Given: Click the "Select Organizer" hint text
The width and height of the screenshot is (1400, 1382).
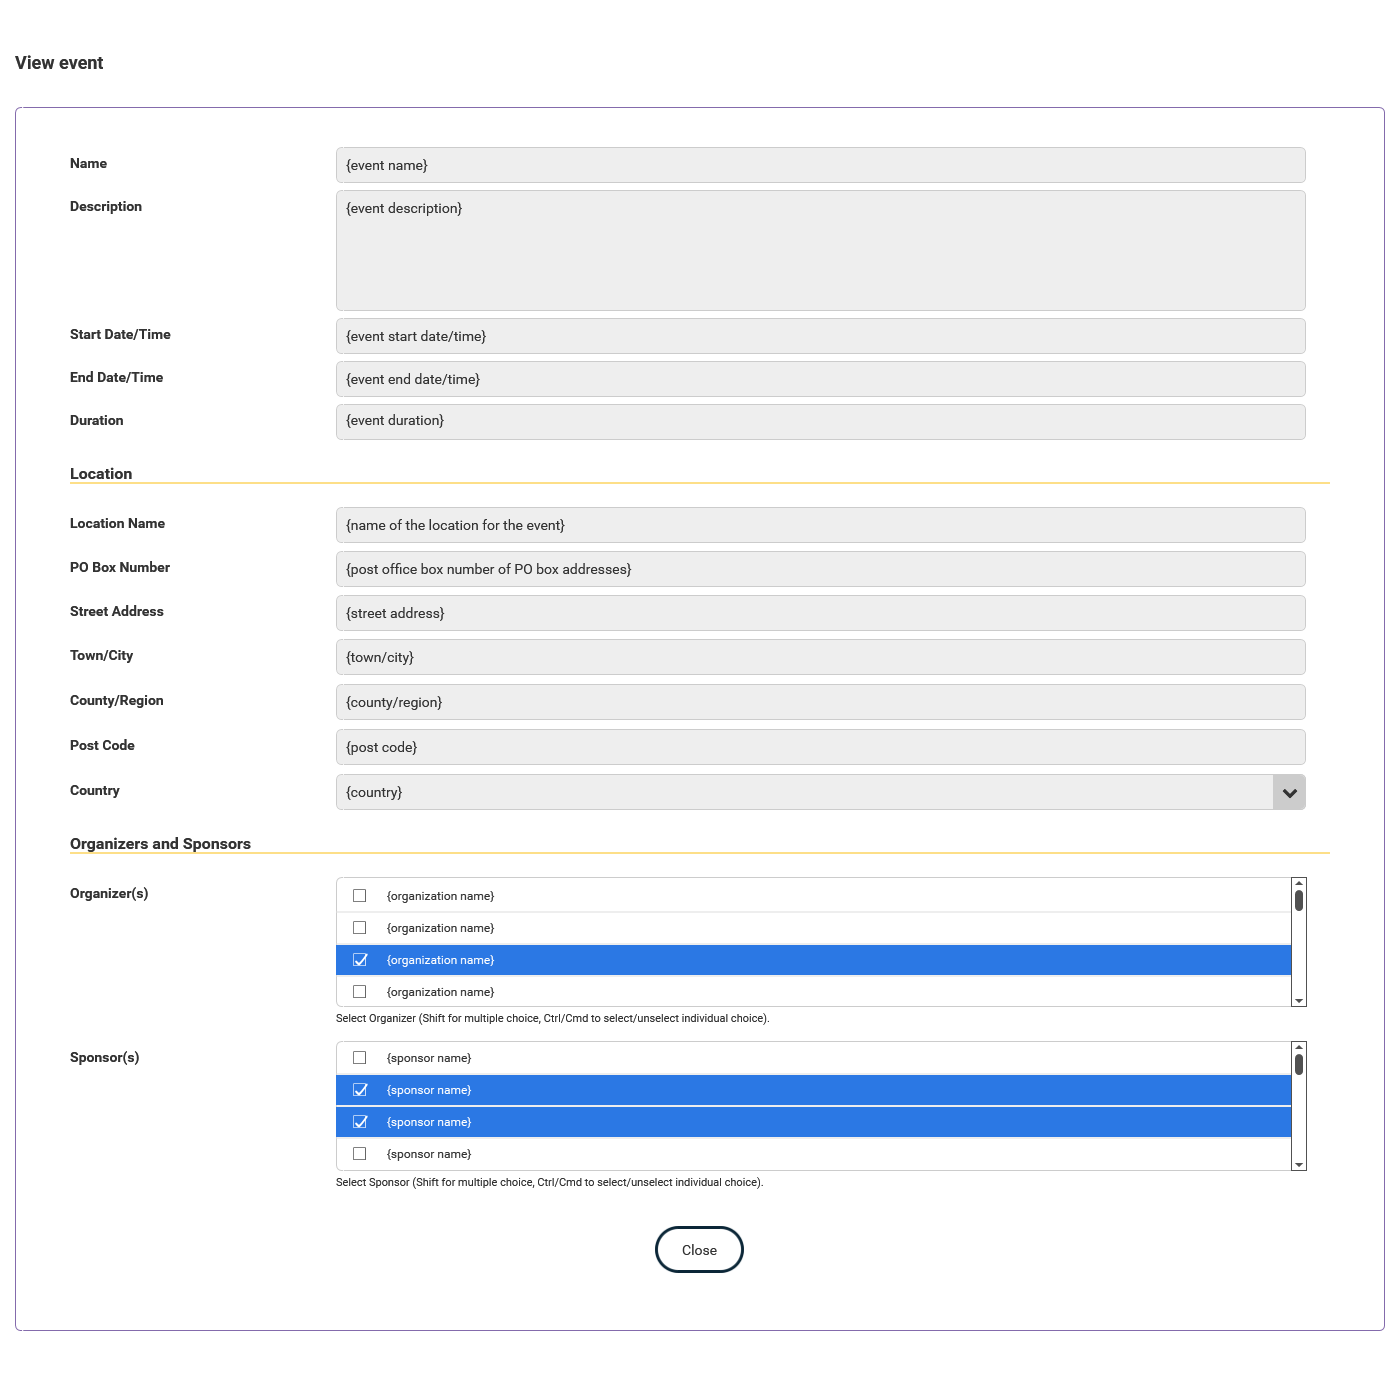Looking at the screenshot, I should [552, 1018].
